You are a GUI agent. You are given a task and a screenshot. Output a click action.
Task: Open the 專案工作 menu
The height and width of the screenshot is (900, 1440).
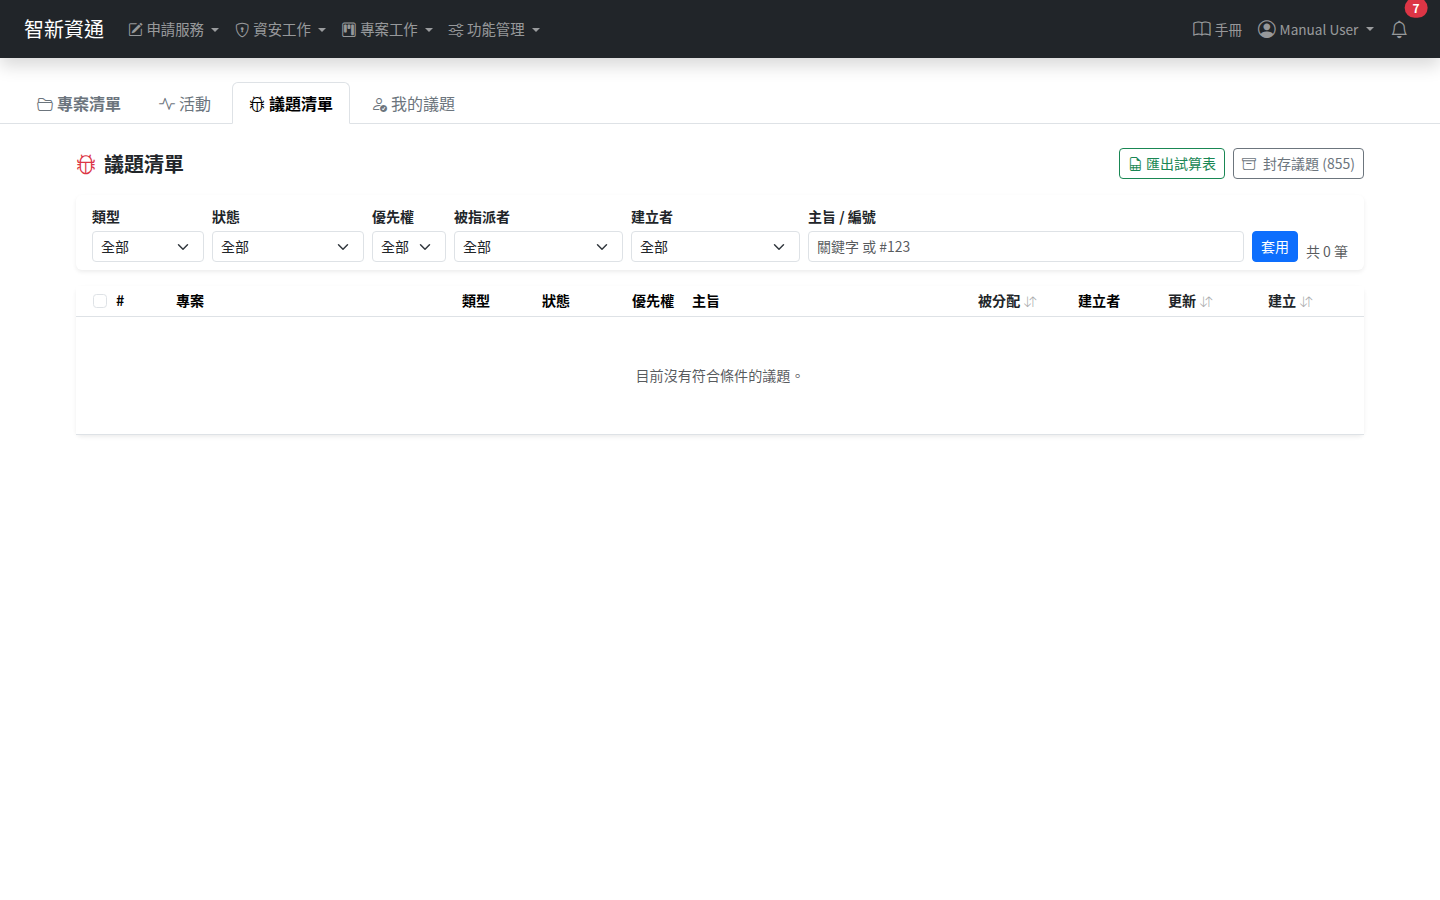(x=387, y=30)
